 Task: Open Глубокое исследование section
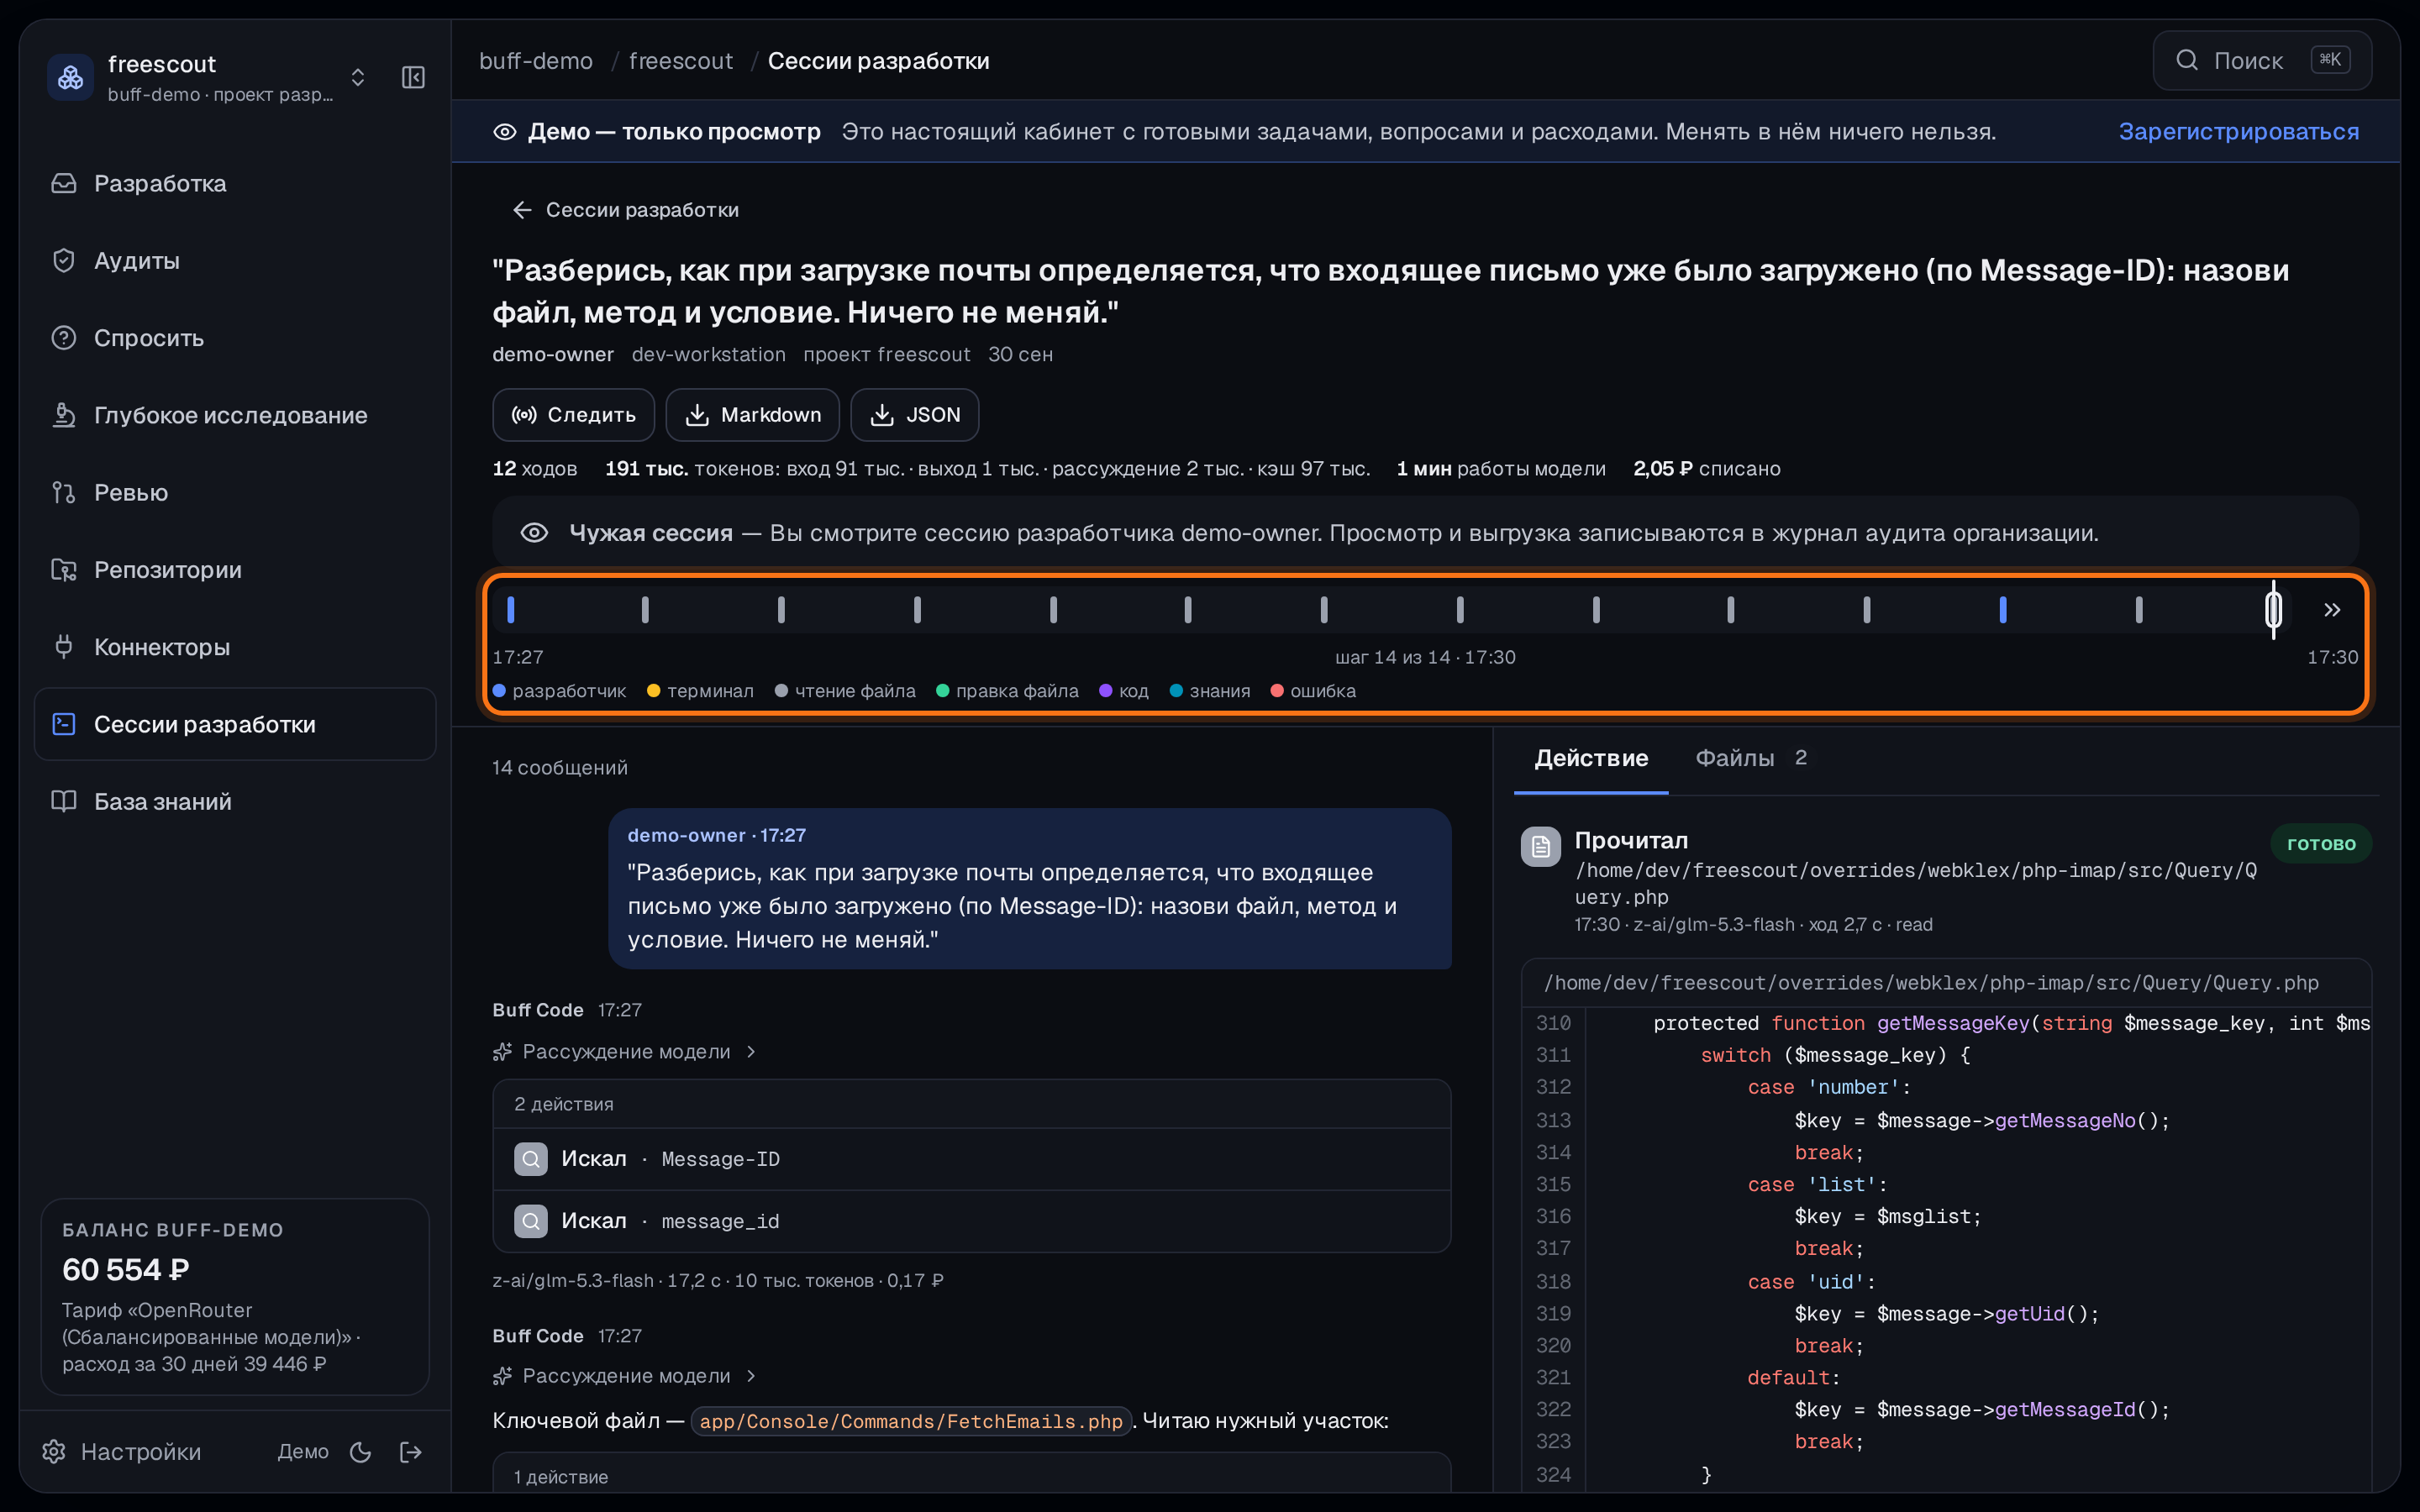[x=235, y=415]
